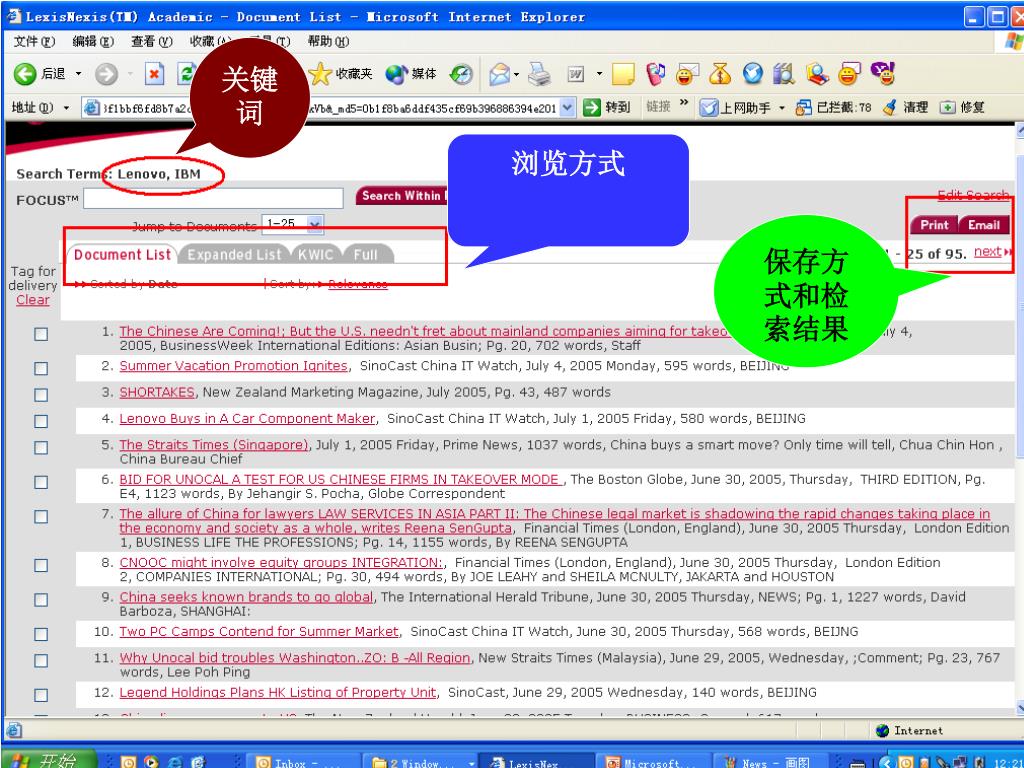Open the 媒体 media panel
The width and height of the screenshot is (1024, 768).
pos(410,74)
